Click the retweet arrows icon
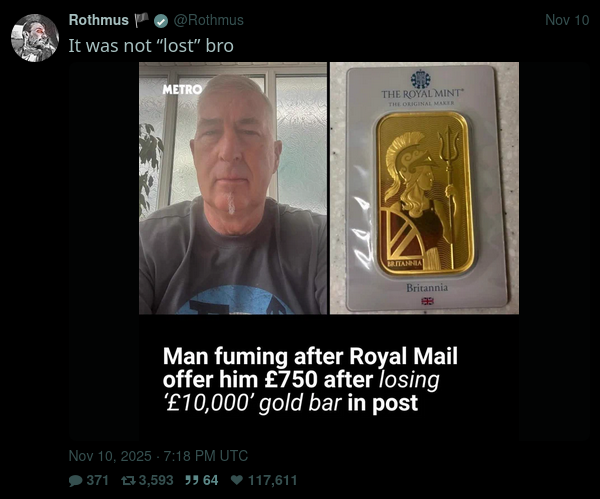The width and height of the screenshot is (600, 499). [129, 480]
